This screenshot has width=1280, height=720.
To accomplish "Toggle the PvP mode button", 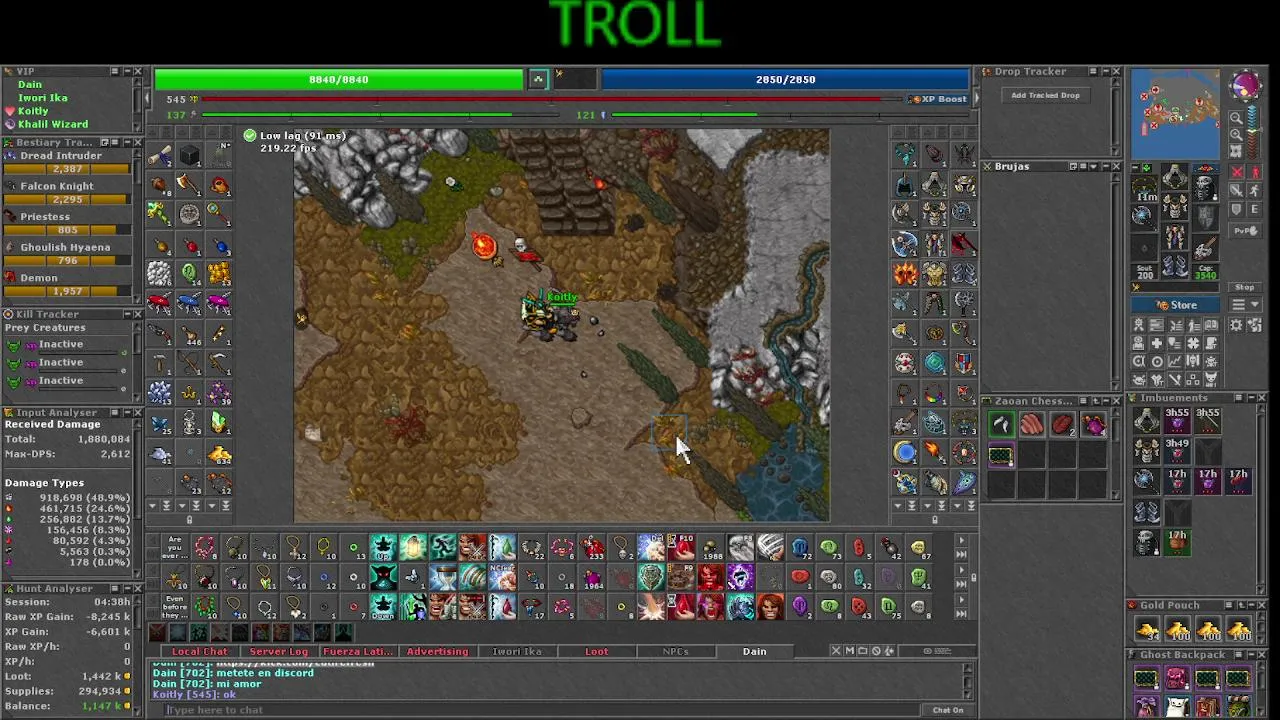I will click(1246, 231).
